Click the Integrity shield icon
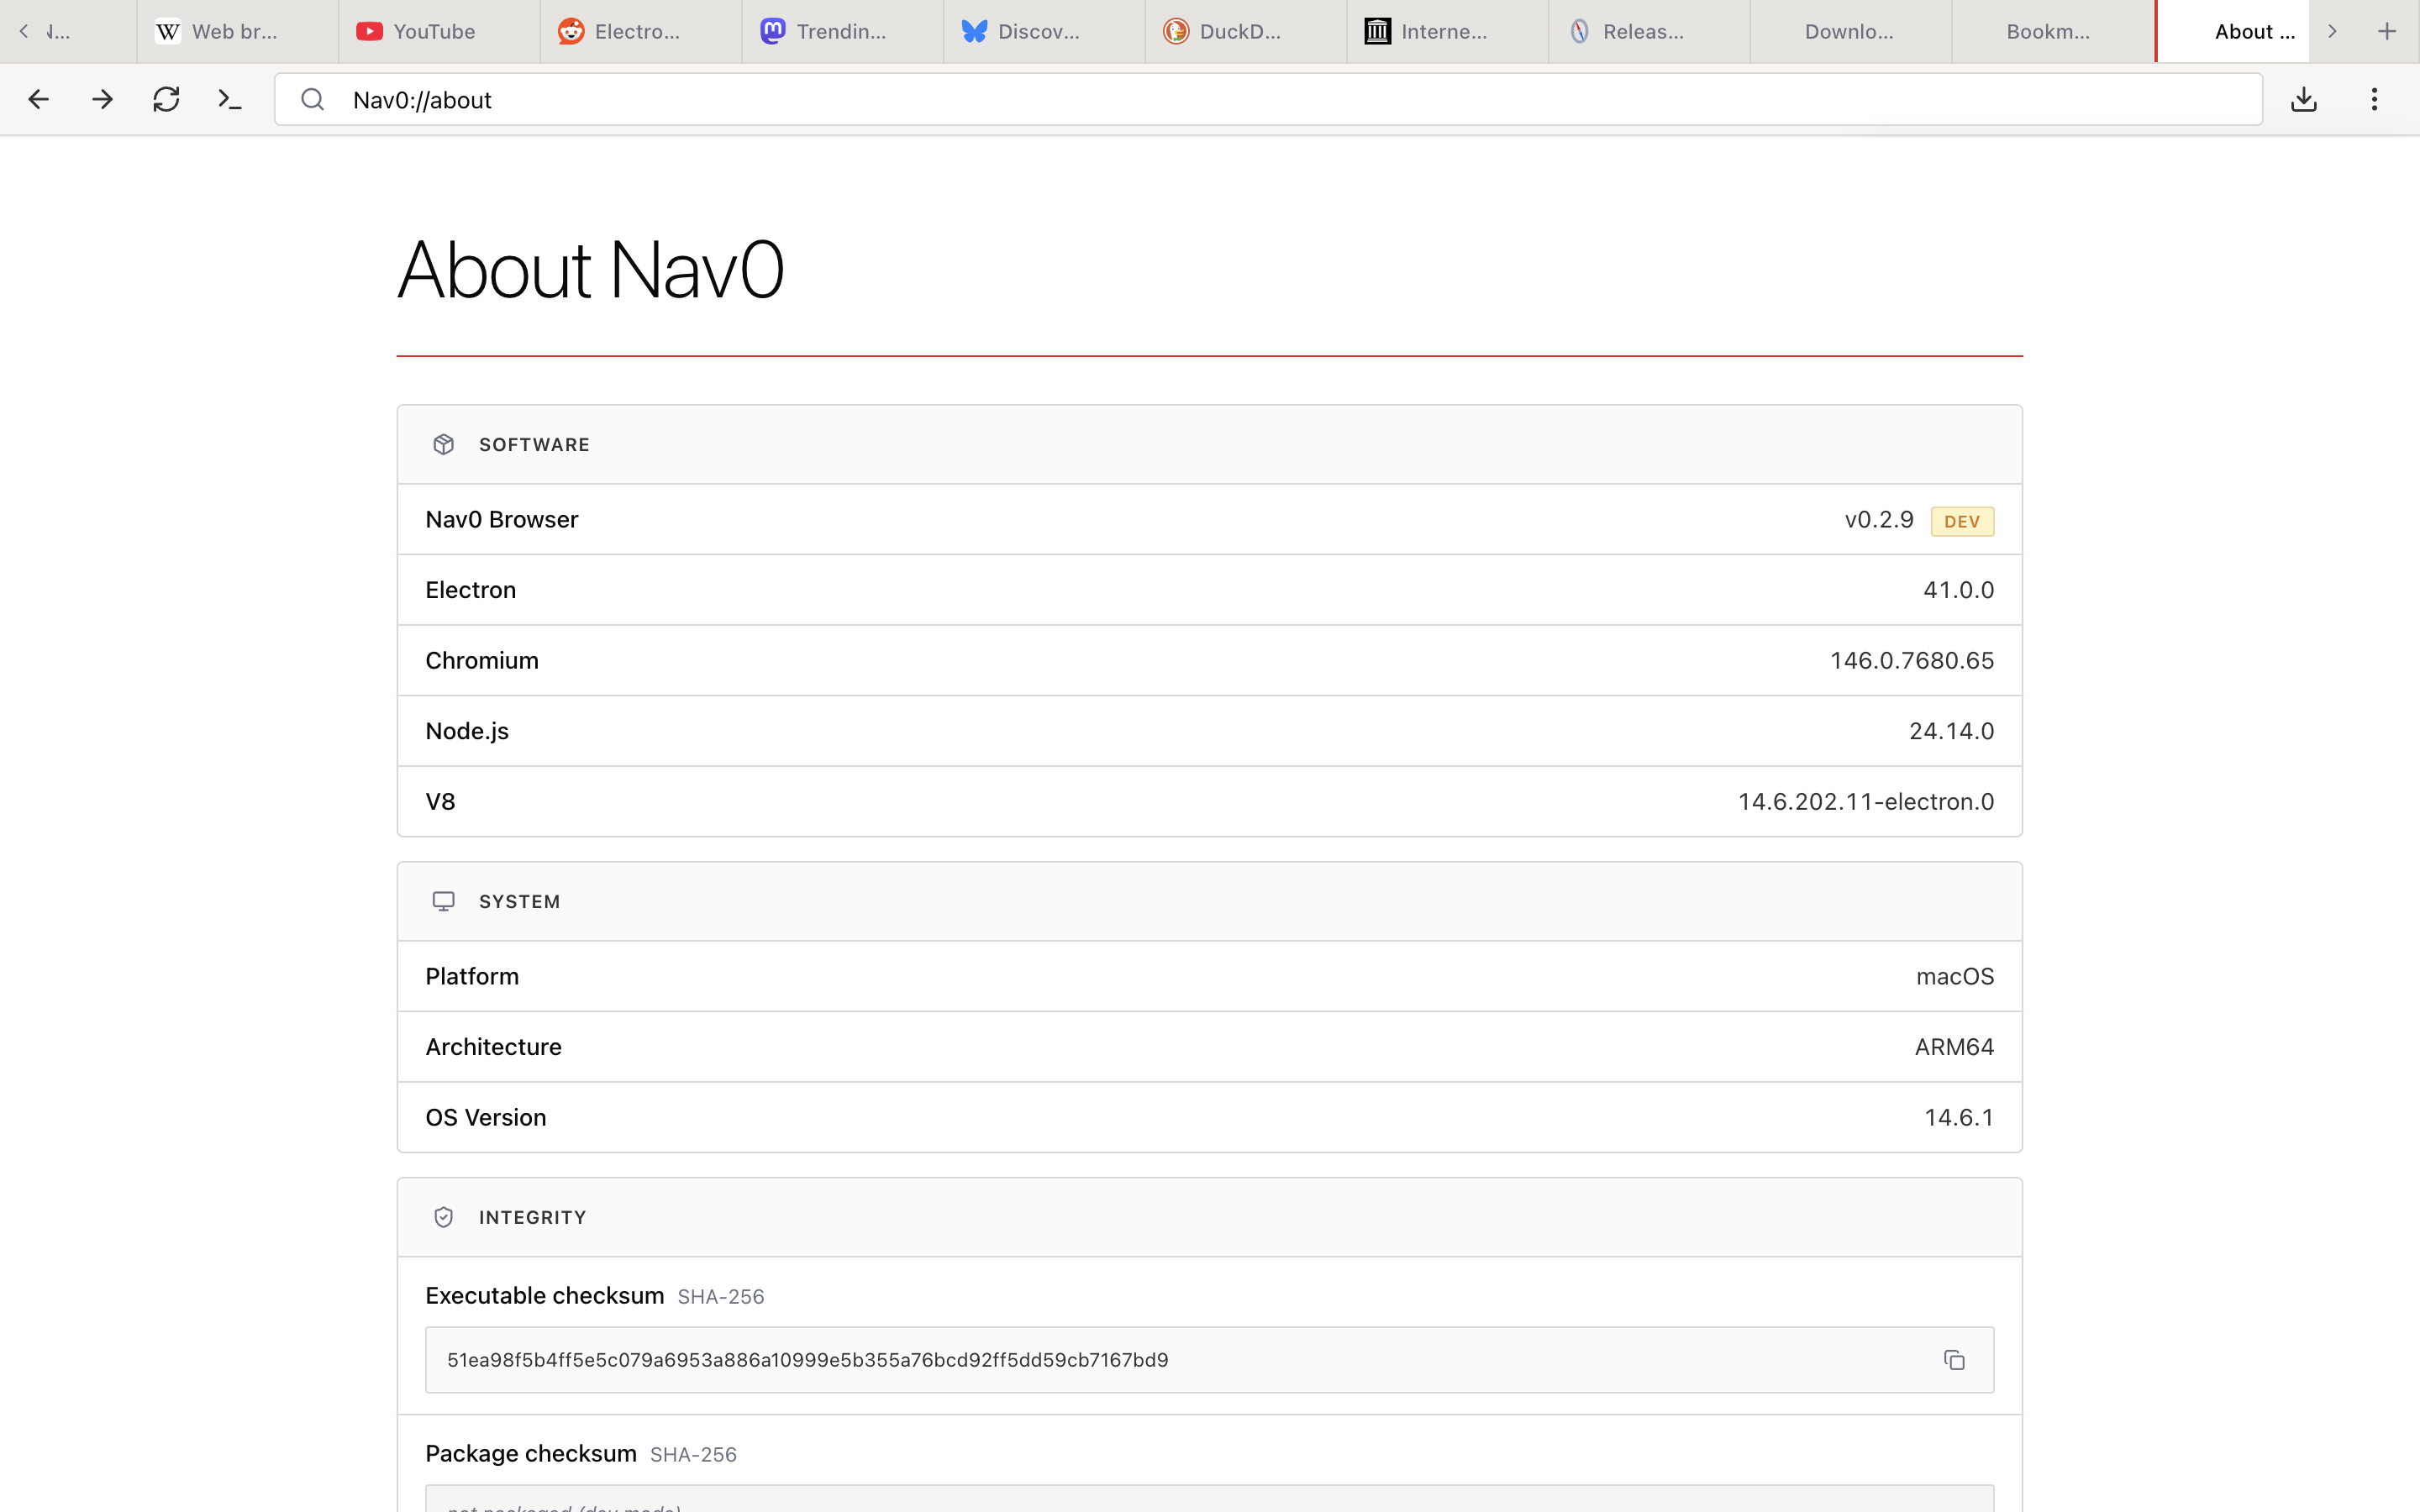Screen dimensions: 2420x1512 coord(444,1217)
